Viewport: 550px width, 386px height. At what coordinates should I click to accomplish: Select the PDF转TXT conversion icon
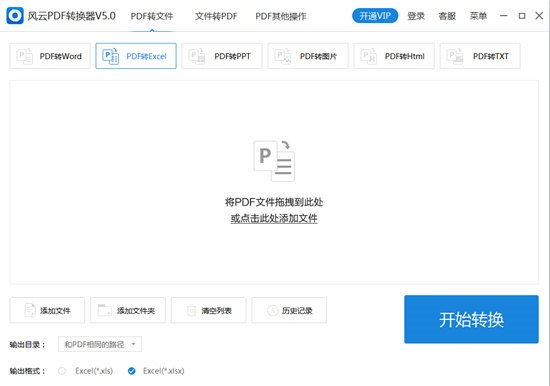[x=455, y=56]
